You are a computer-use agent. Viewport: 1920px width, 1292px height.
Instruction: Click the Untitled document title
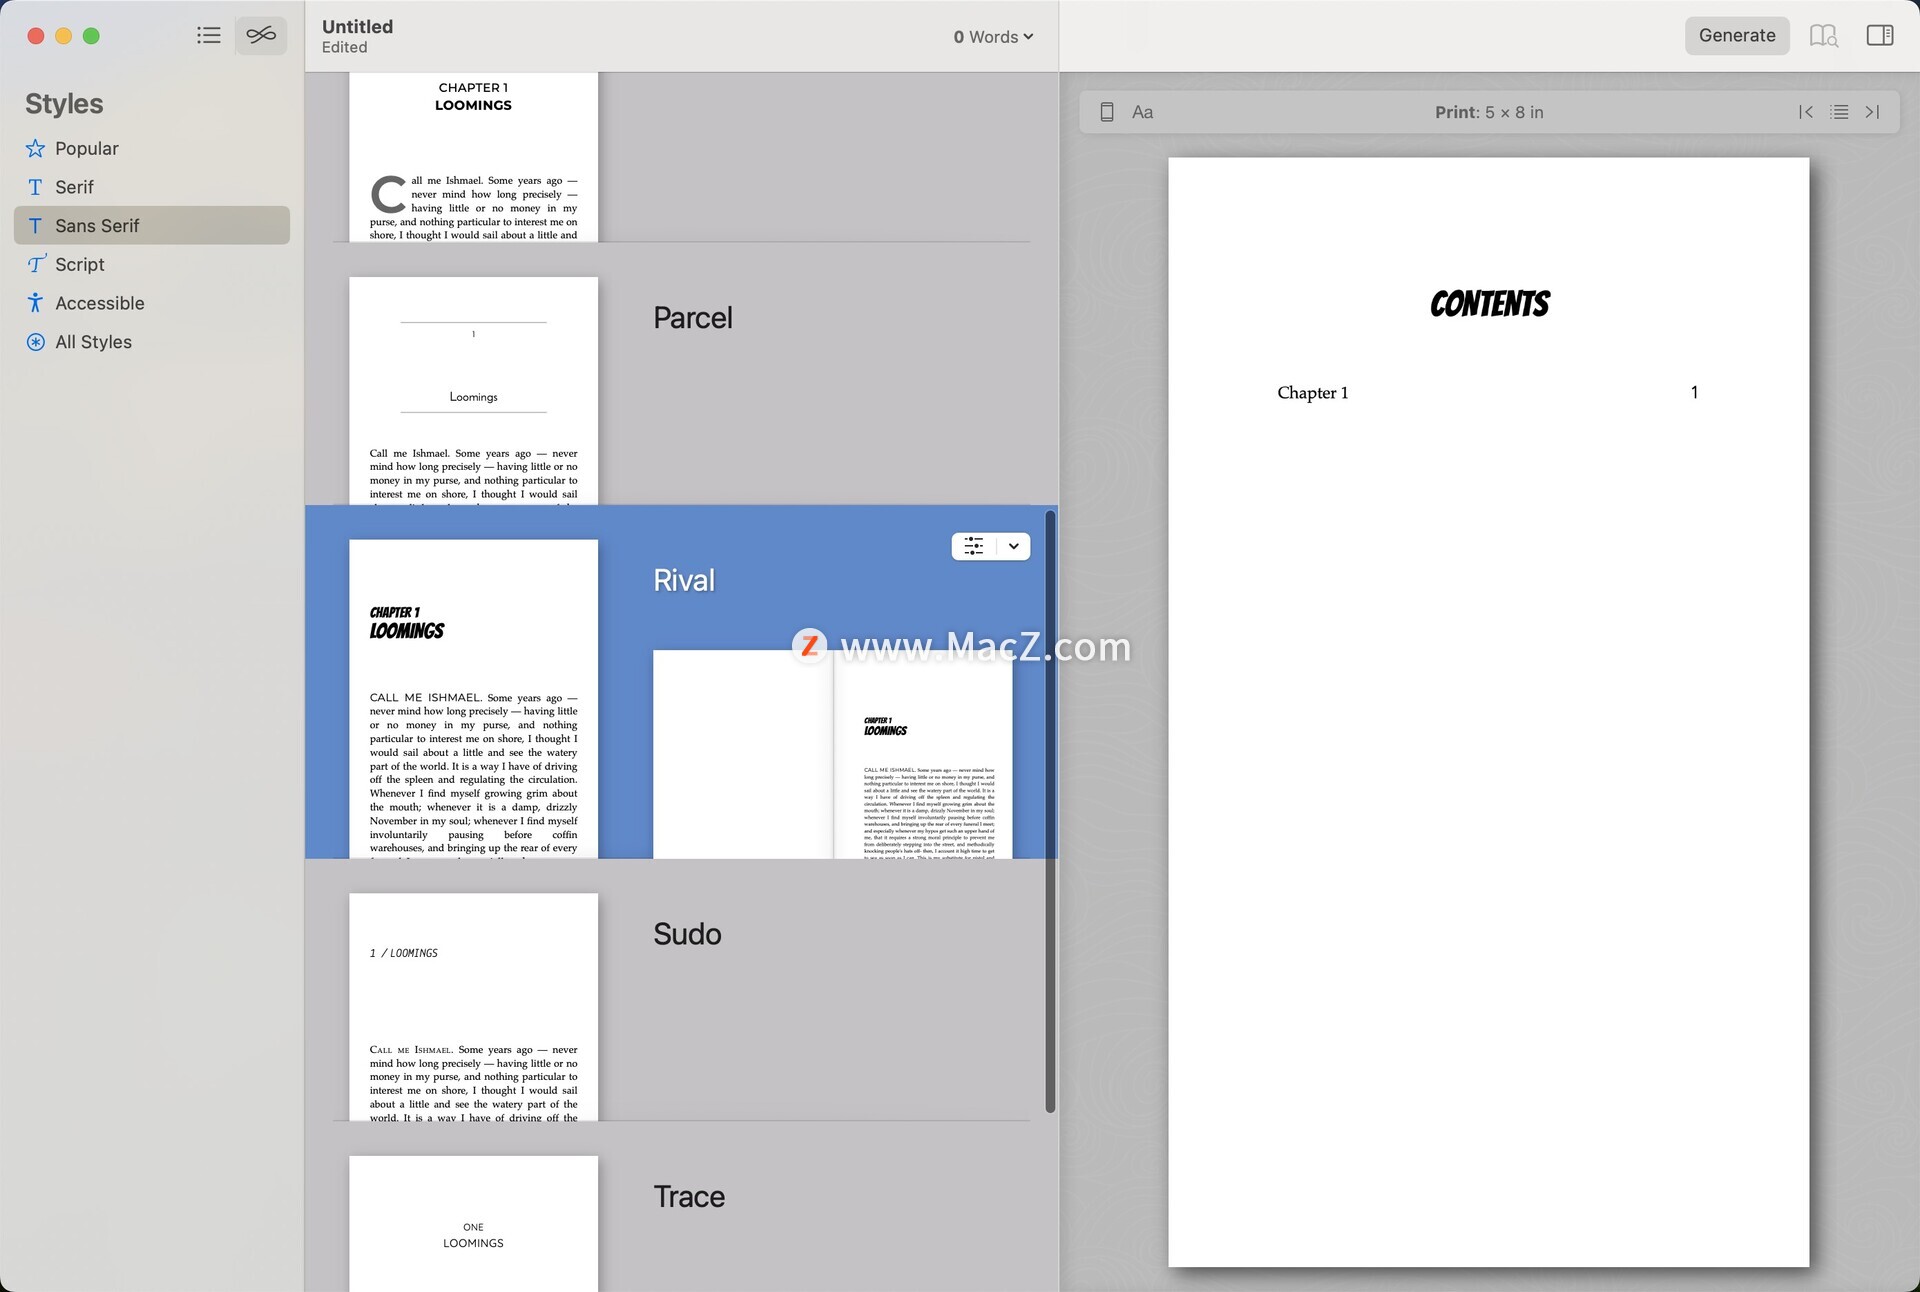[357, 27]
